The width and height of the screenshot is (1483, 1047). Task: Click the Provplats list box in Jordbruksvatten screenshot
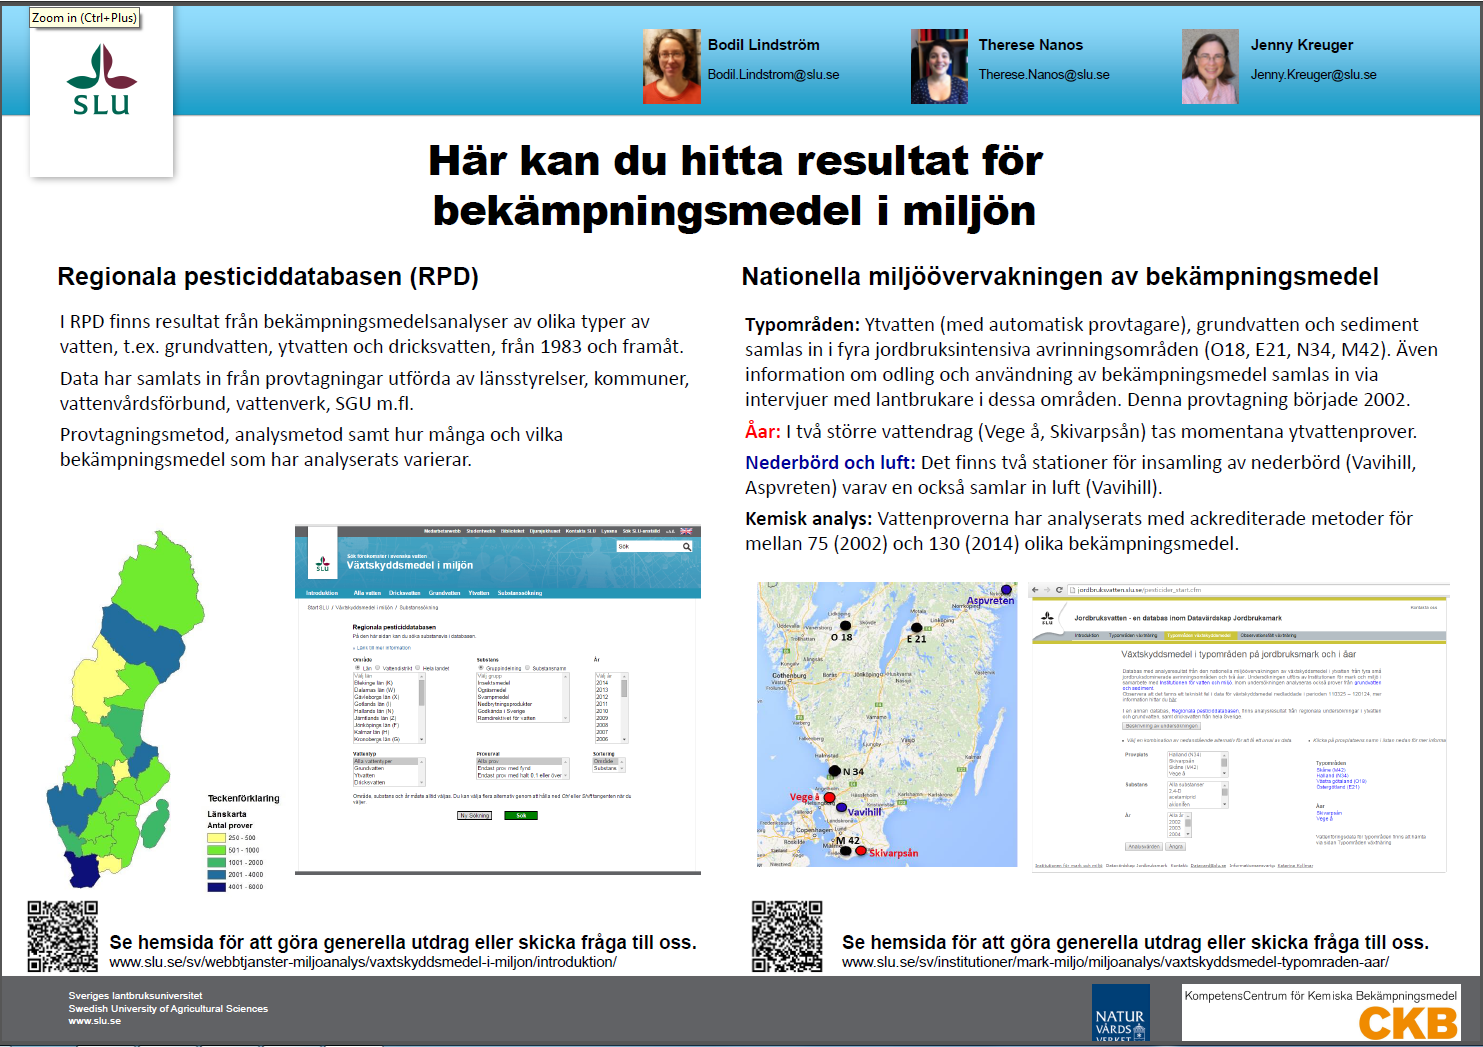(1197, 765)
